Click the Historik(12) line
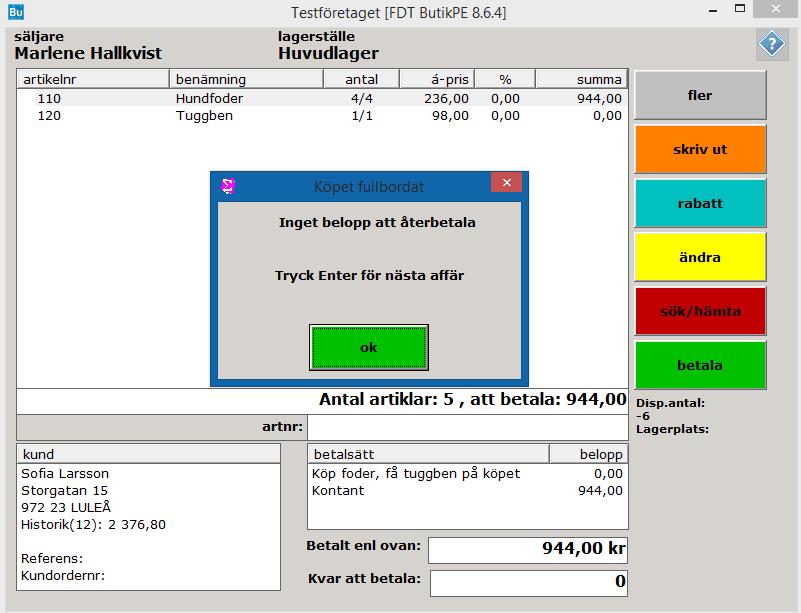801x613 pixels. [93, 525]
